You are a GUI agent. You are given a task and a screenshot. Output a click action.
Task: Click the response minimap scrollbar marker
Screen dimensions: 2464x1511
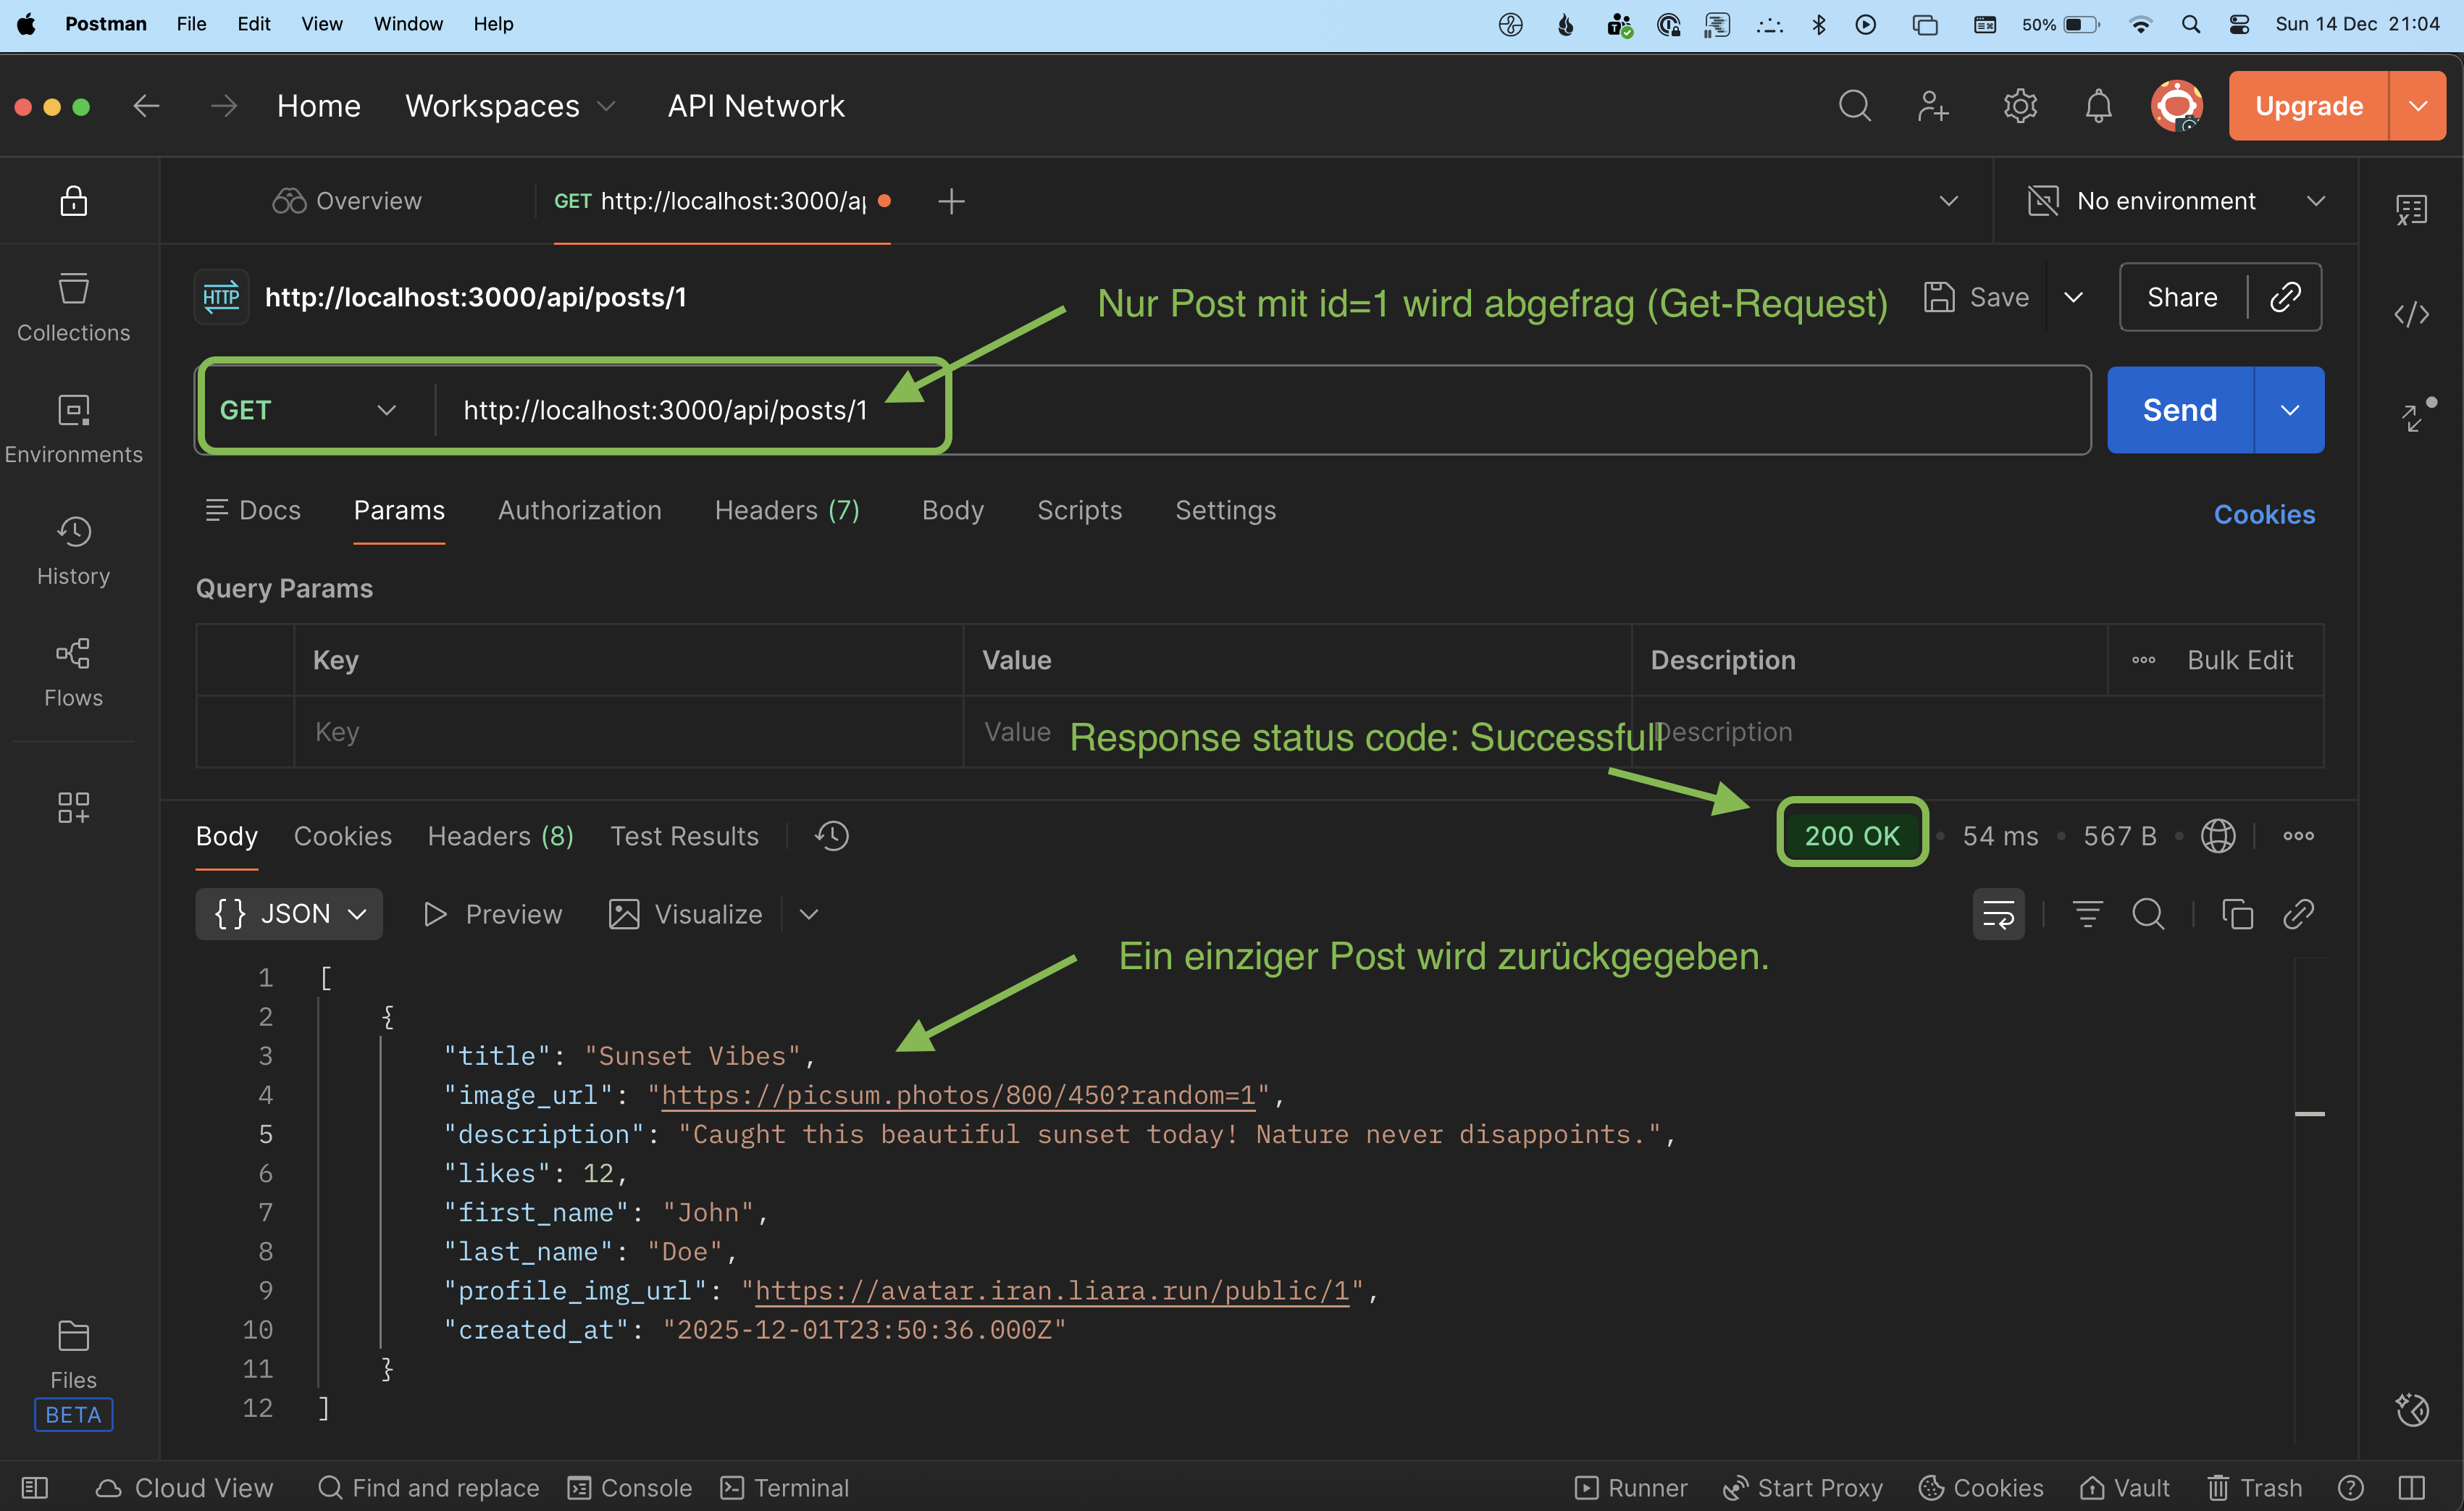click(x=2309, y=1113)
